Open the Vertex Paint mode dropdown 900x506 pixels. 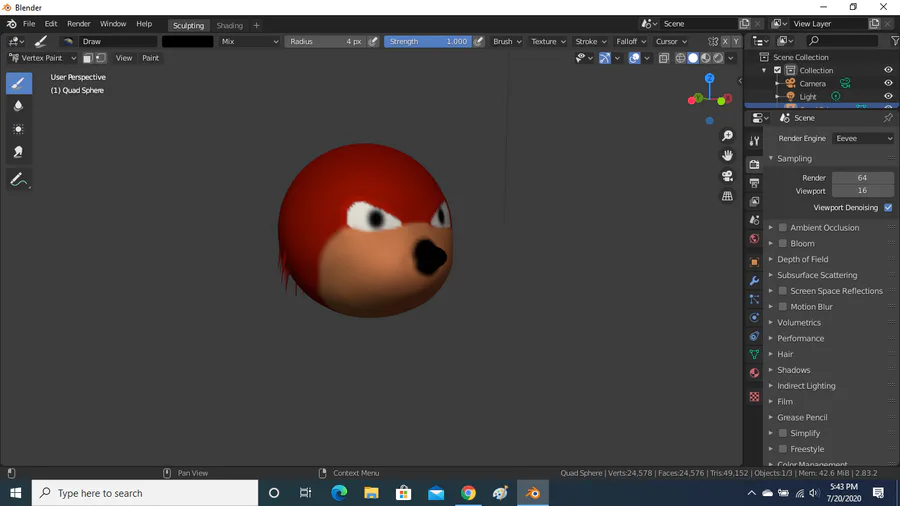click(x=42, y=58)
